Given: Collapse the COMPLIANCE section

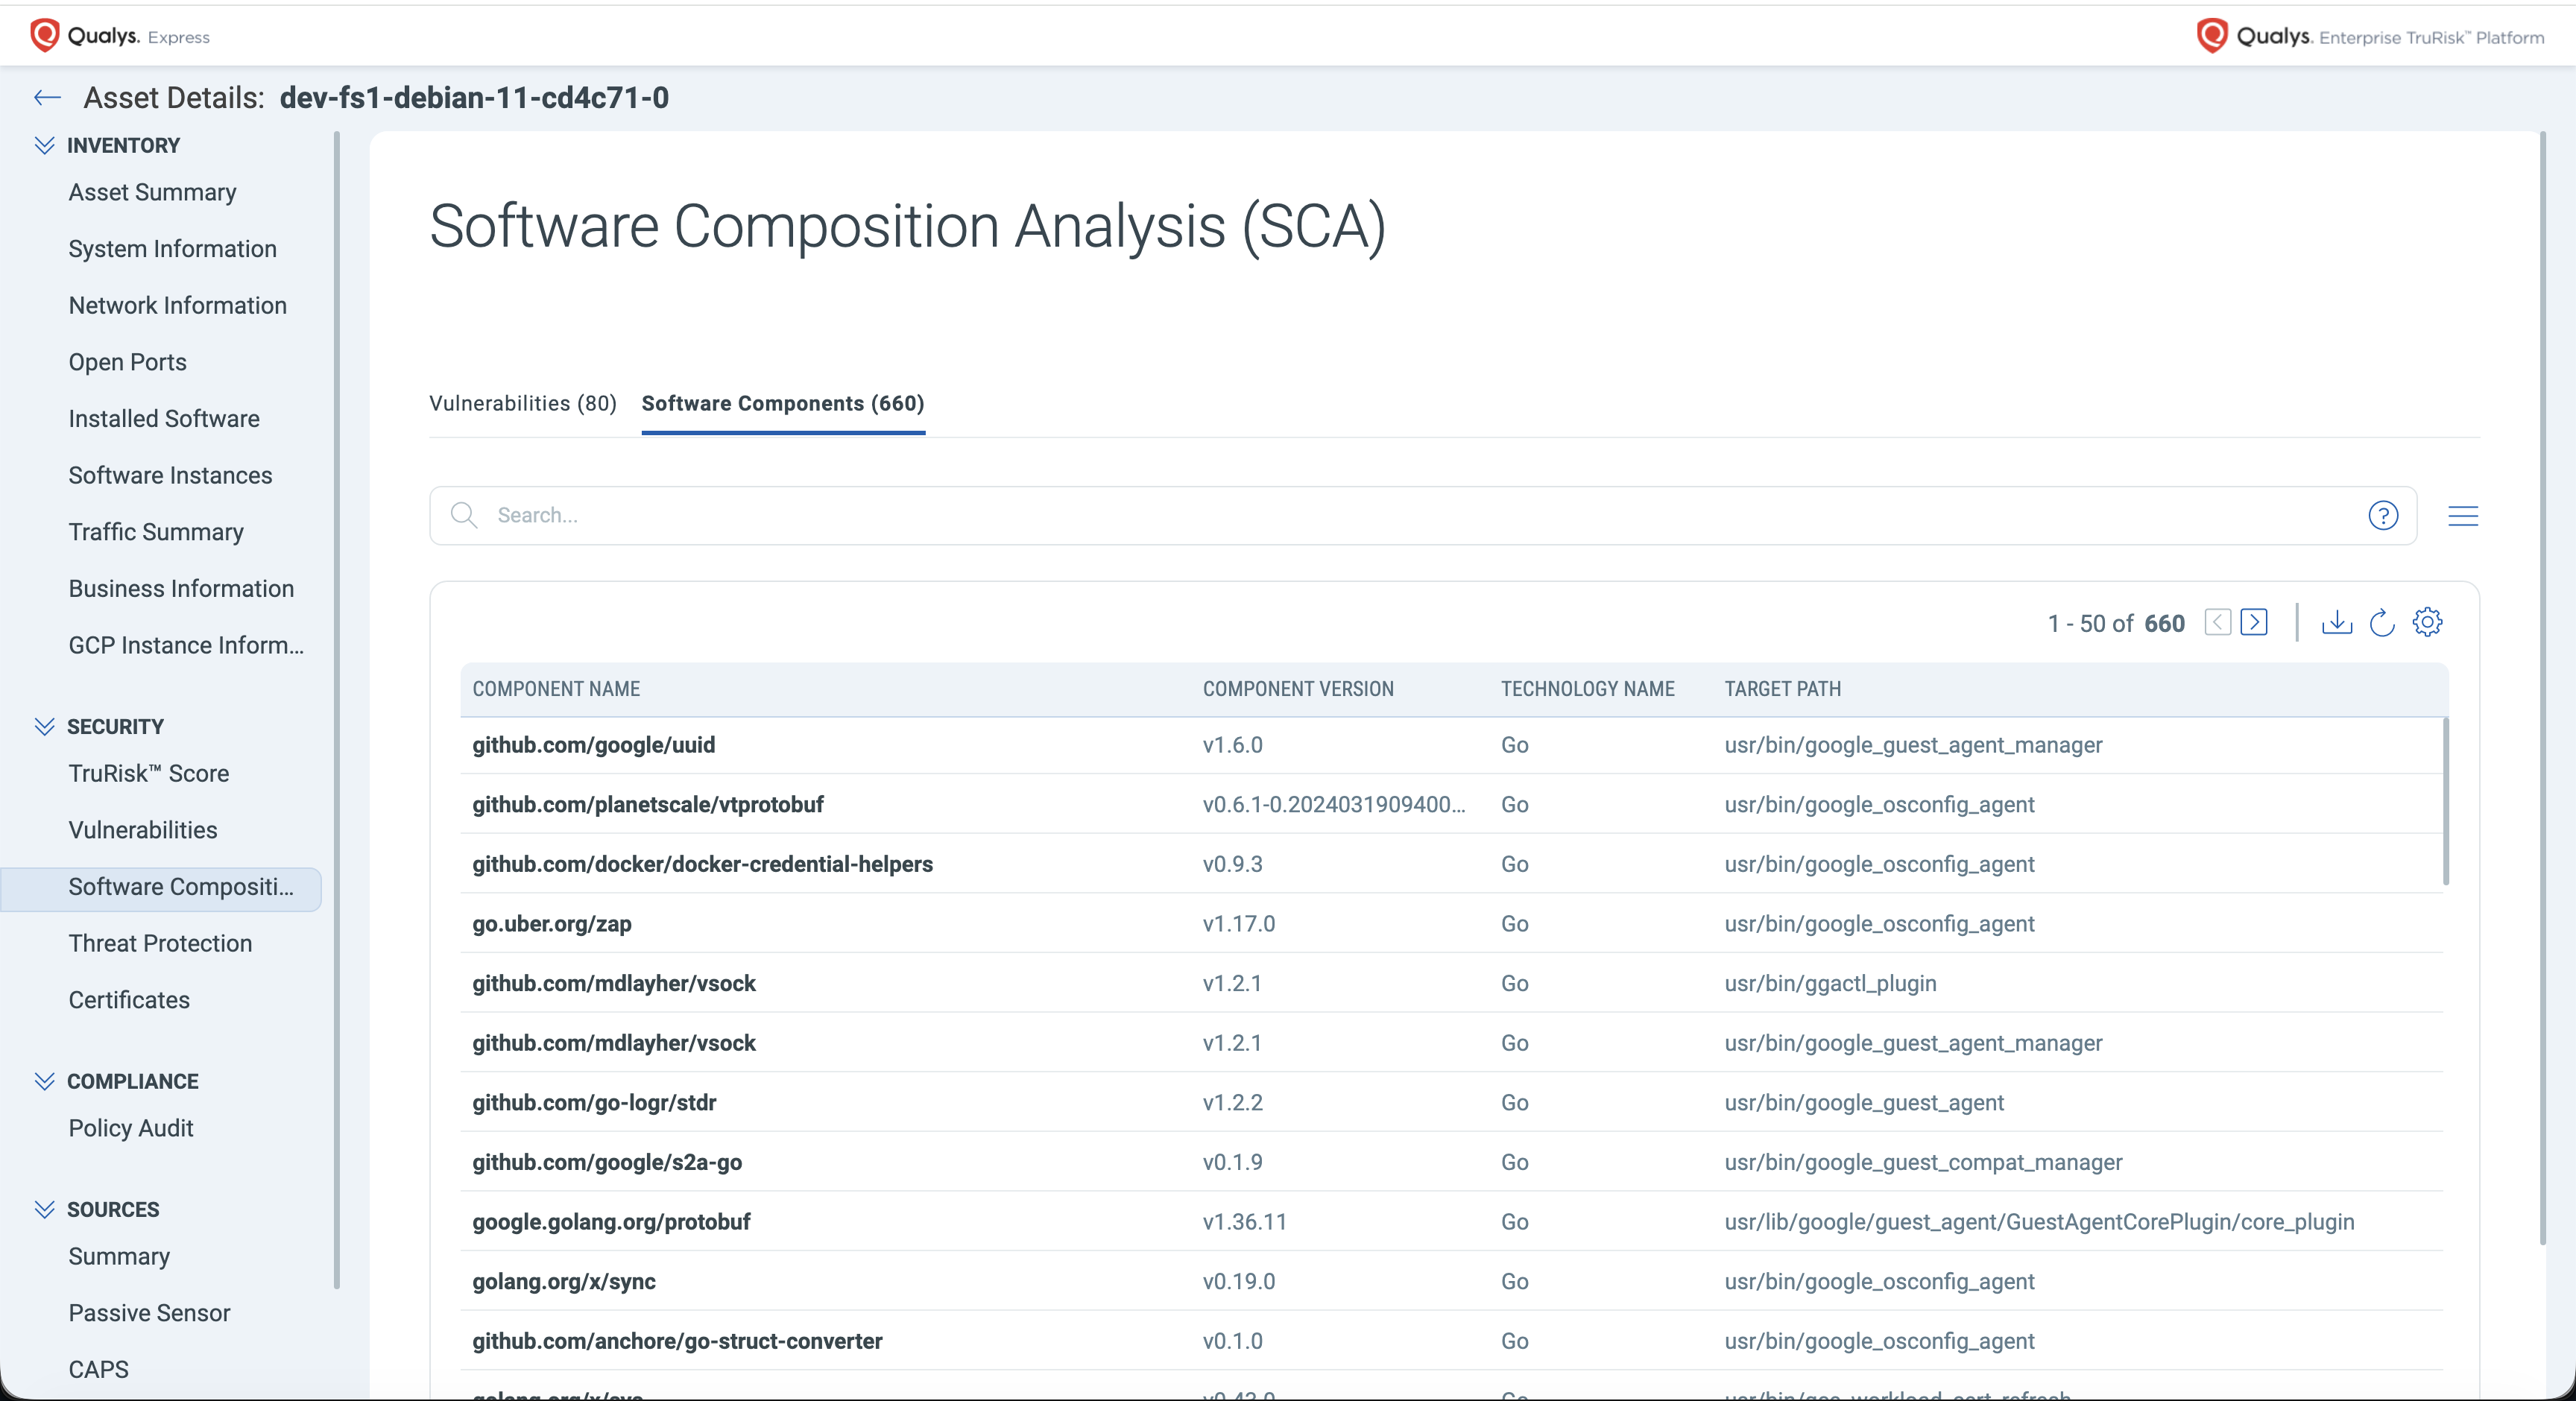Looking at the screenshot, I should tap(44, 1081).
